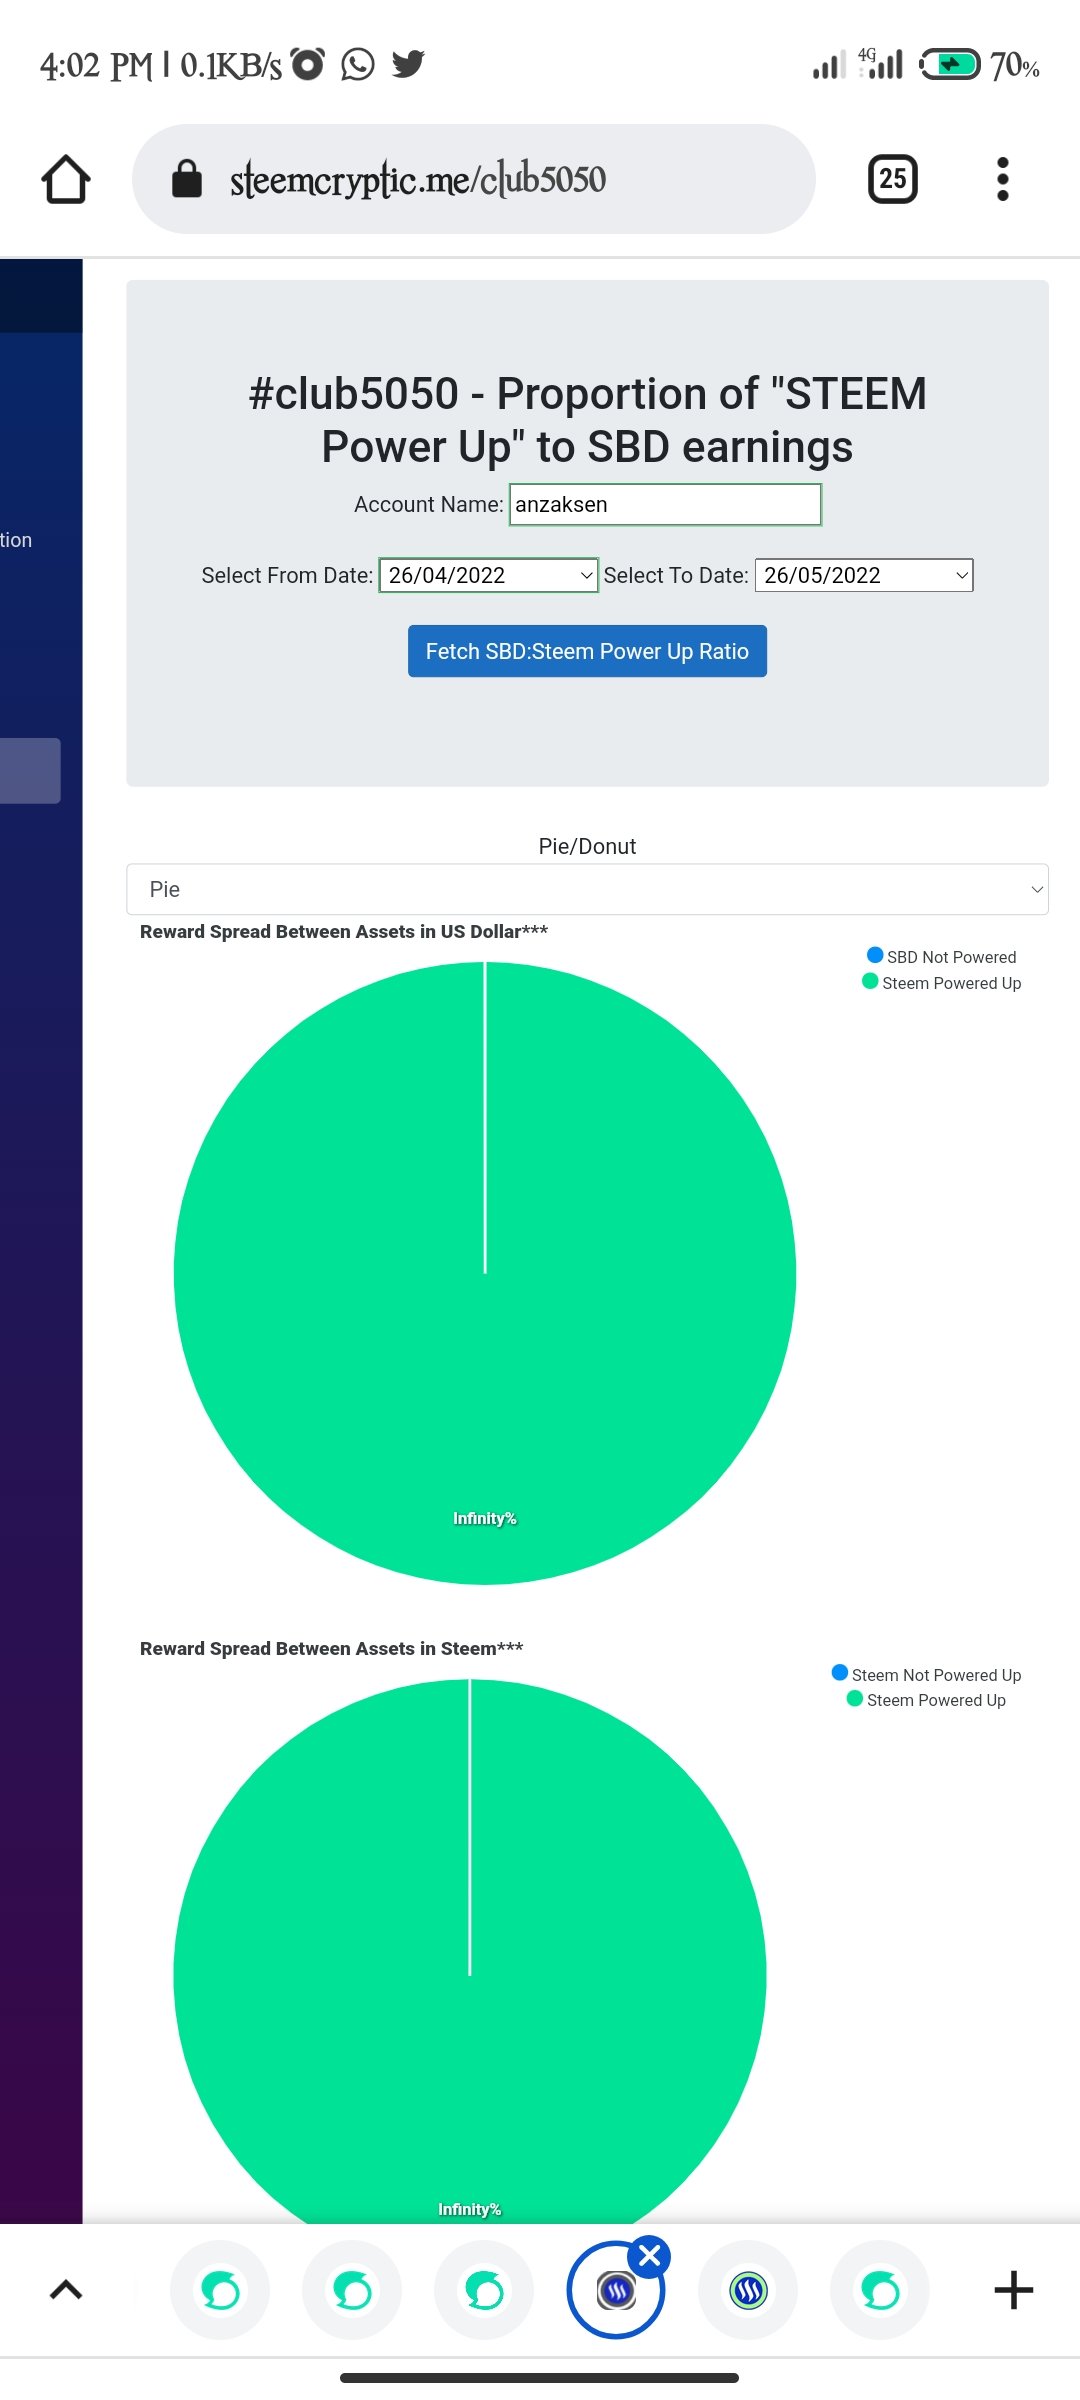Viewport: 1080px width, 2400px height.
Task: Open the browser three-dot menu
Action: point(1002,180)
